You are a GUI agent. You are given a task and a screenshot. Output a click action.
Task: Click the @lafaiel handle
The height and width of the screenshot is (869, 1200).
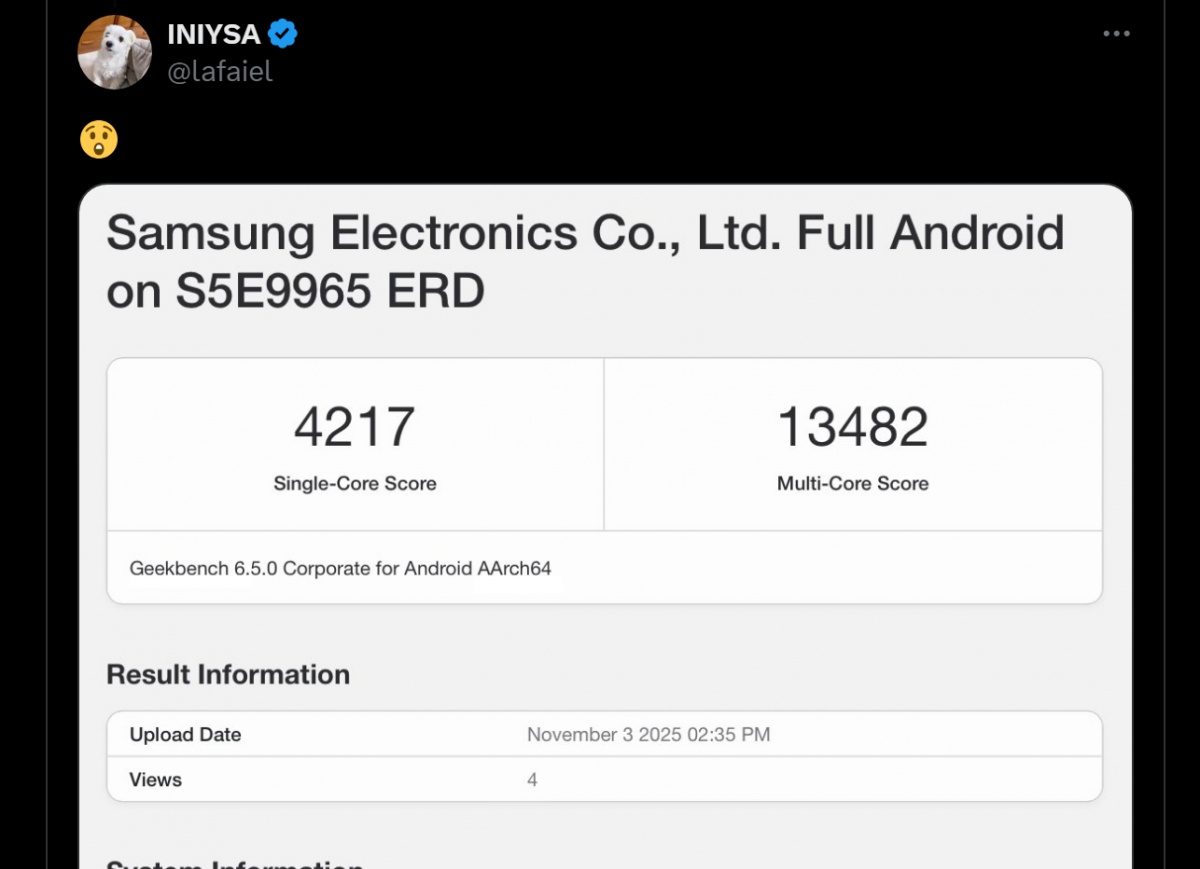(x=220, y=72)
